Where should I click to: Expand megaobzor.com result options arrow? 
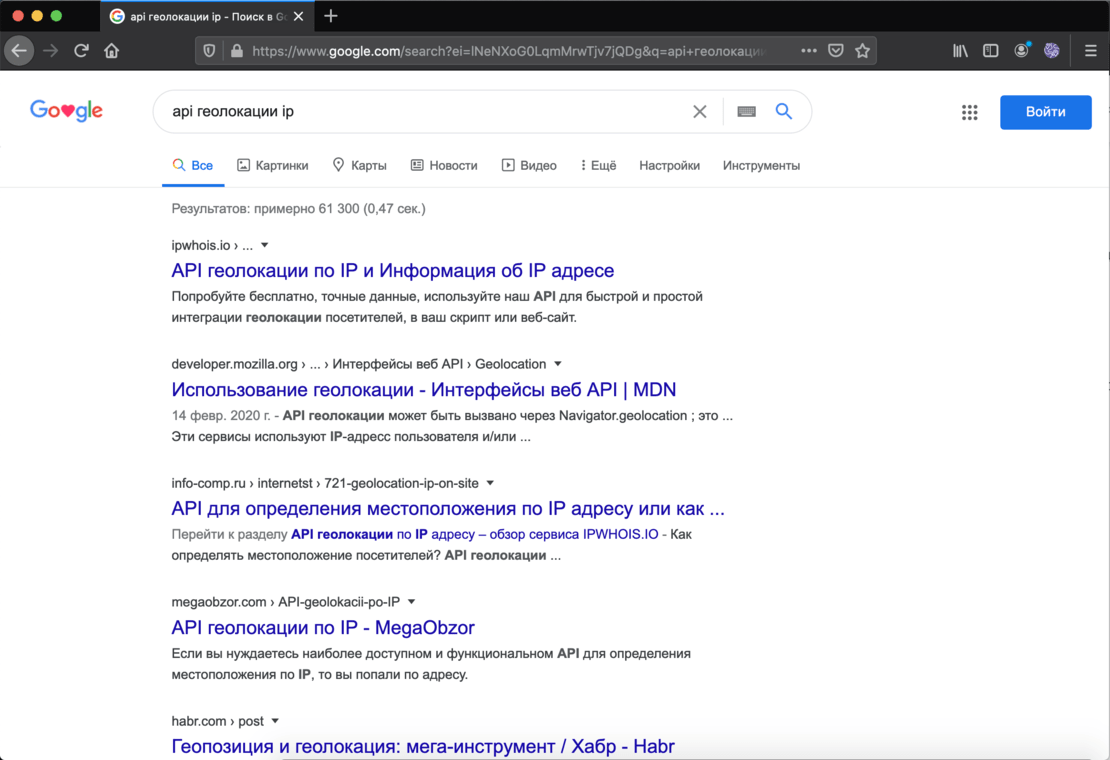pyautogui.click(x=411, y=601)
